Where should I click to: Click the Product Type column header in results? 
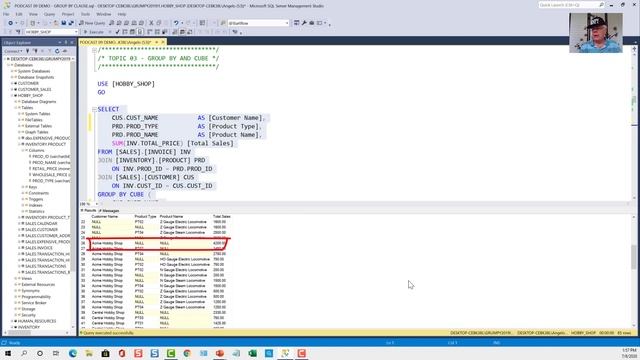point(145,216)
